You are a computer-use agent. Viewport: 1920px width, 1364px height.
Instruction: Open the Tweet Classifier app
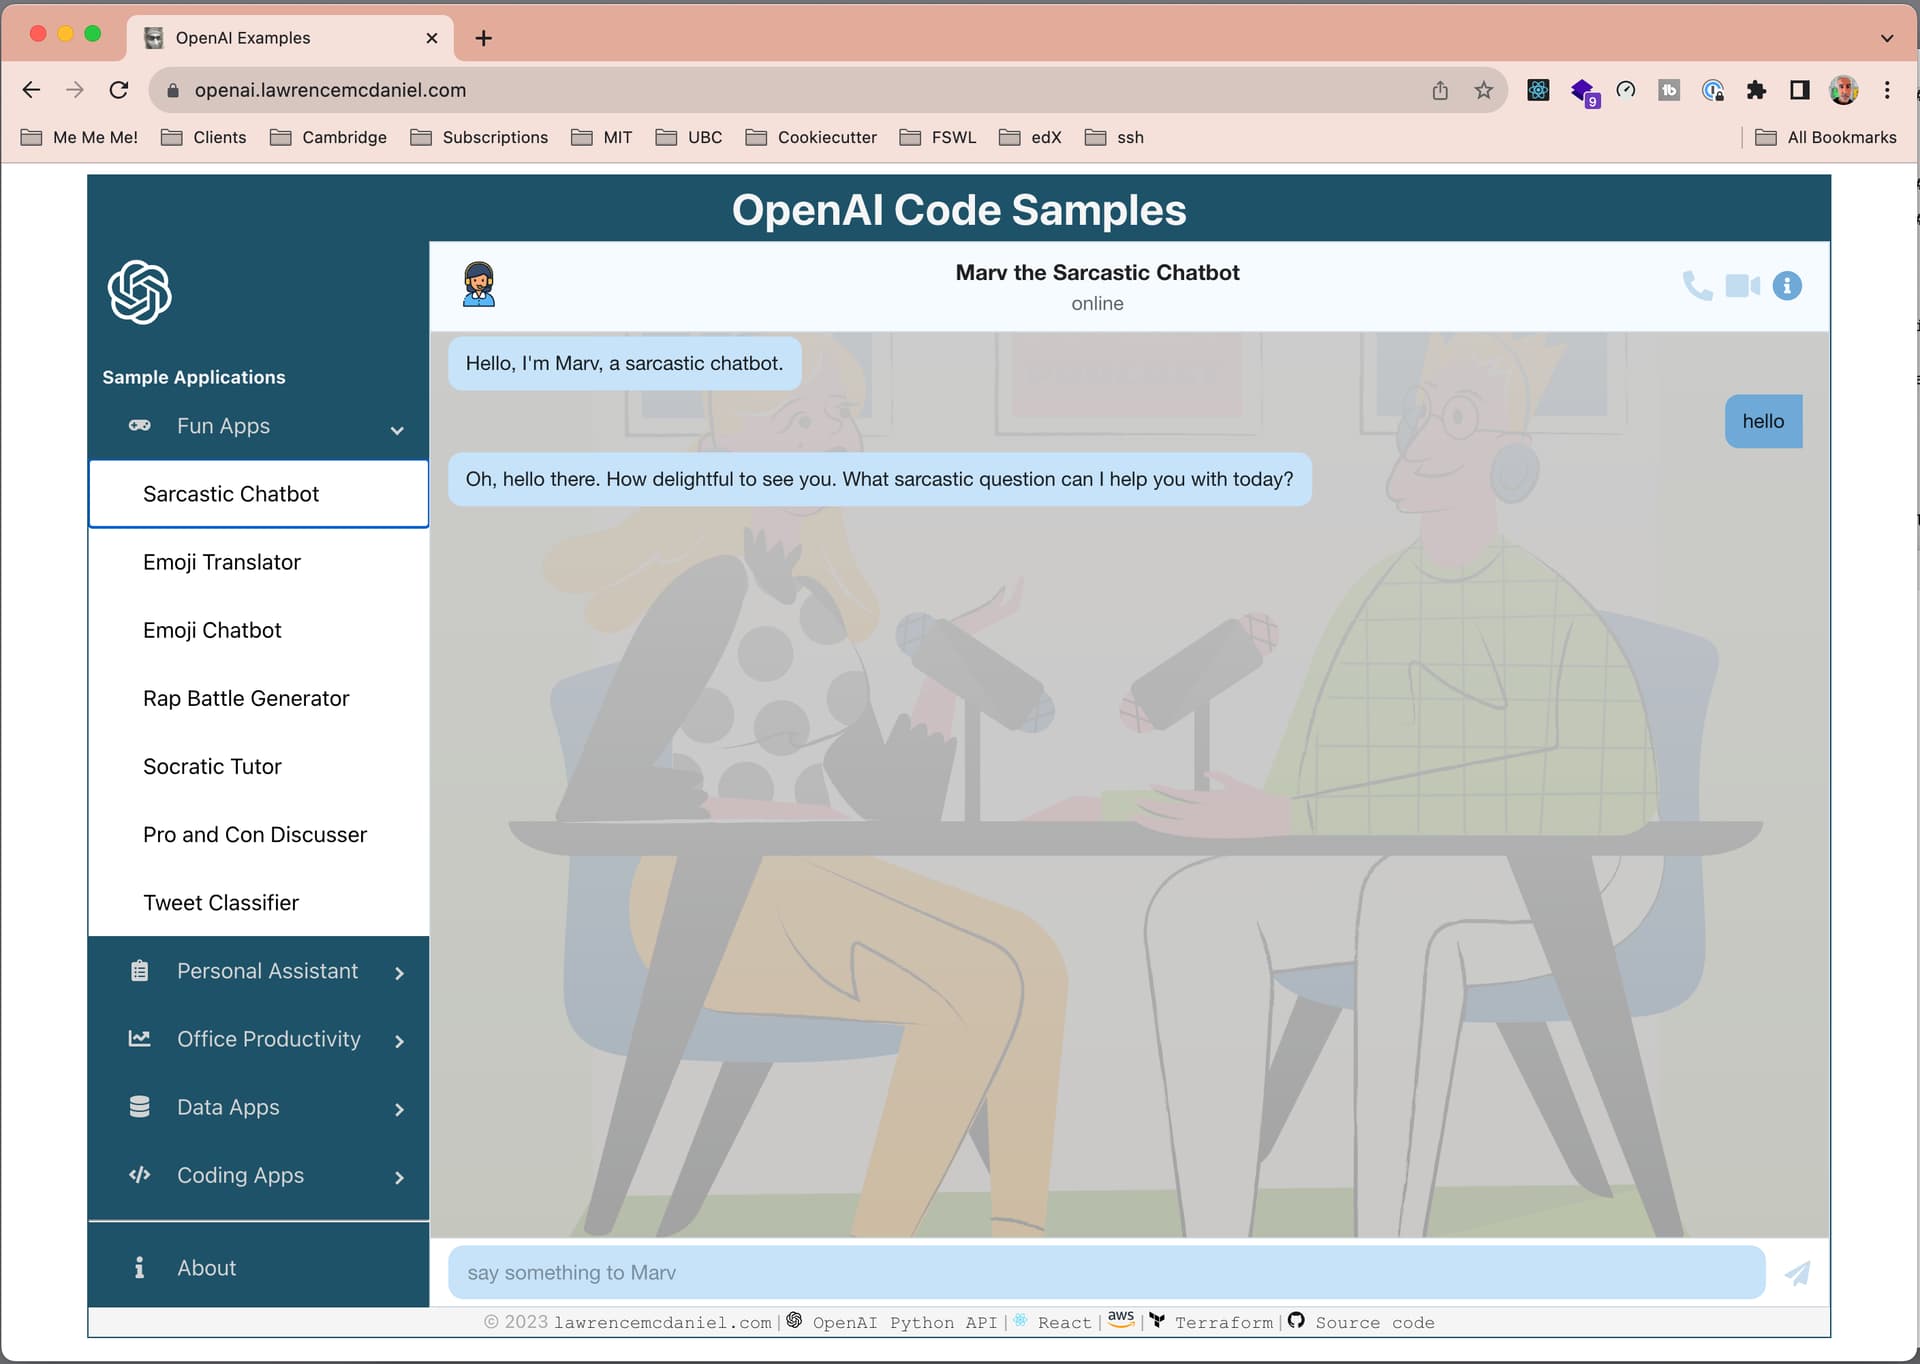pyautogui.click(x=259, y=902)
